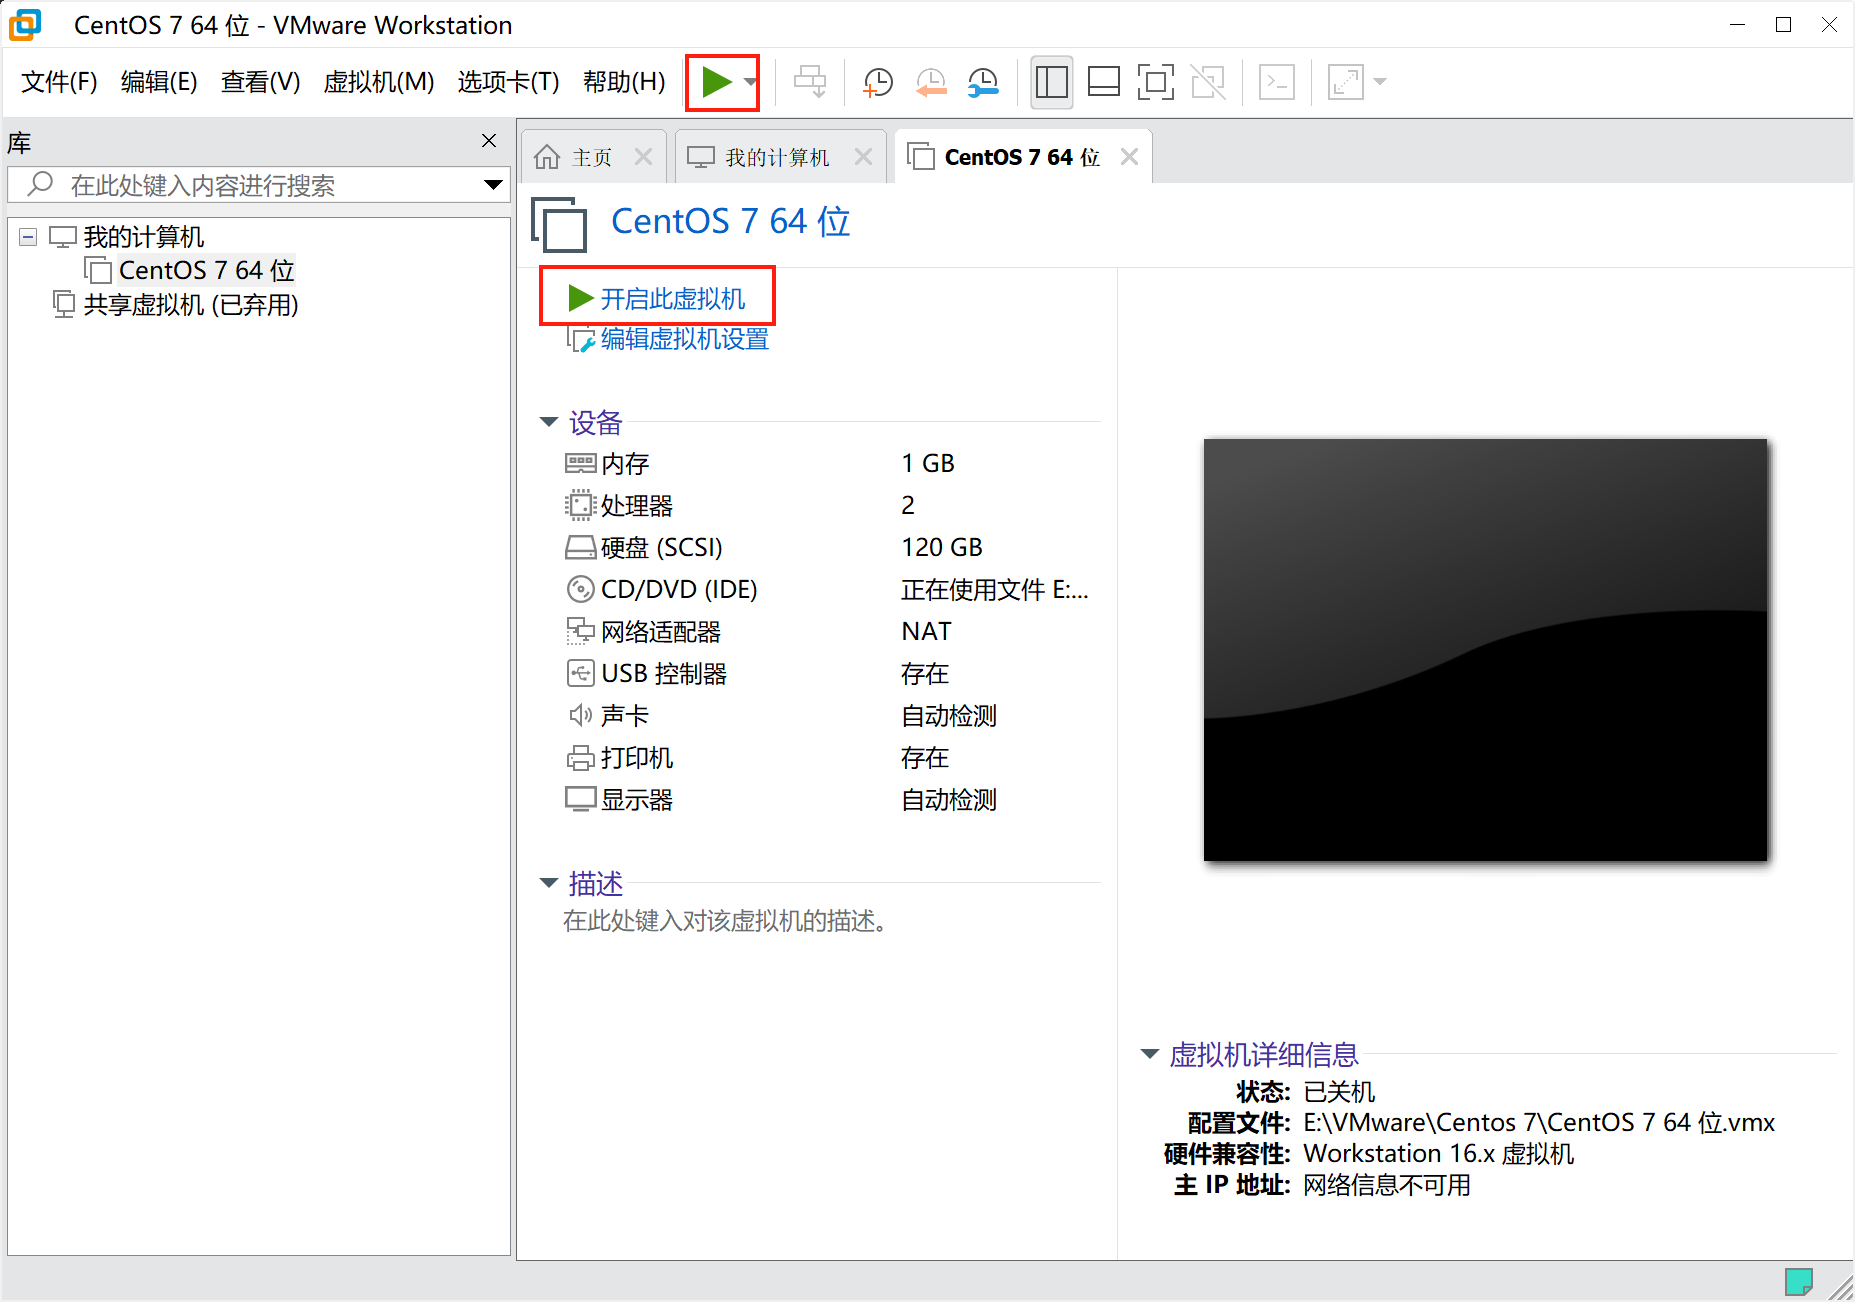Collapse the 虚拟机详细信息 section
This screenshot has width=1855, height=1302.
tap(1149, 1054)
